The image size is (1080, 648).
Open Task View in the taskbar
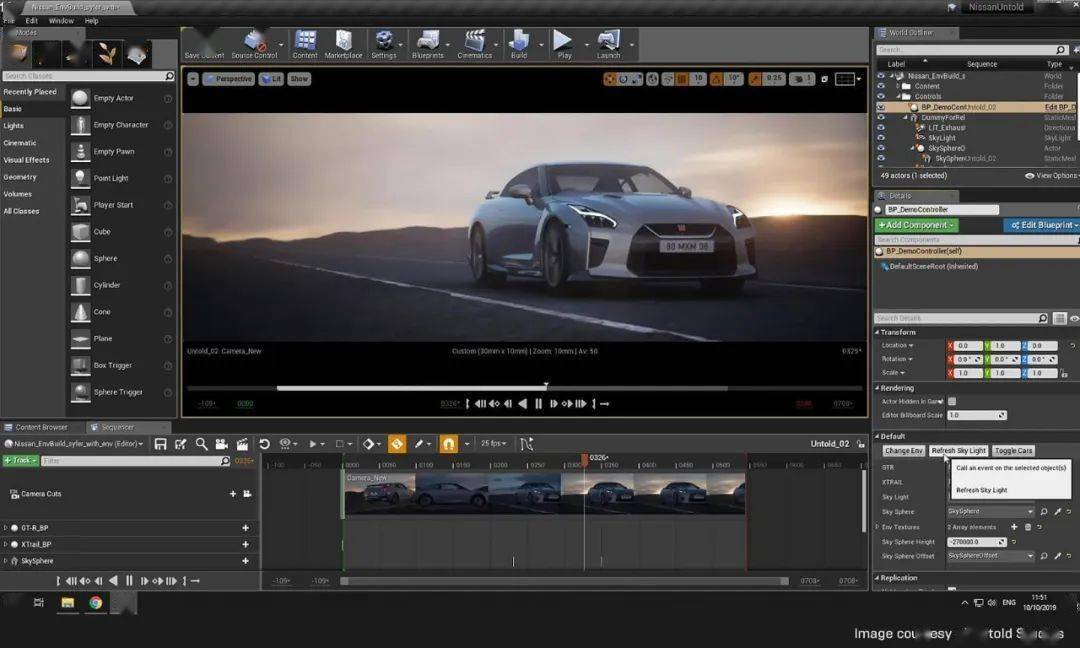(x=39, y=603)
